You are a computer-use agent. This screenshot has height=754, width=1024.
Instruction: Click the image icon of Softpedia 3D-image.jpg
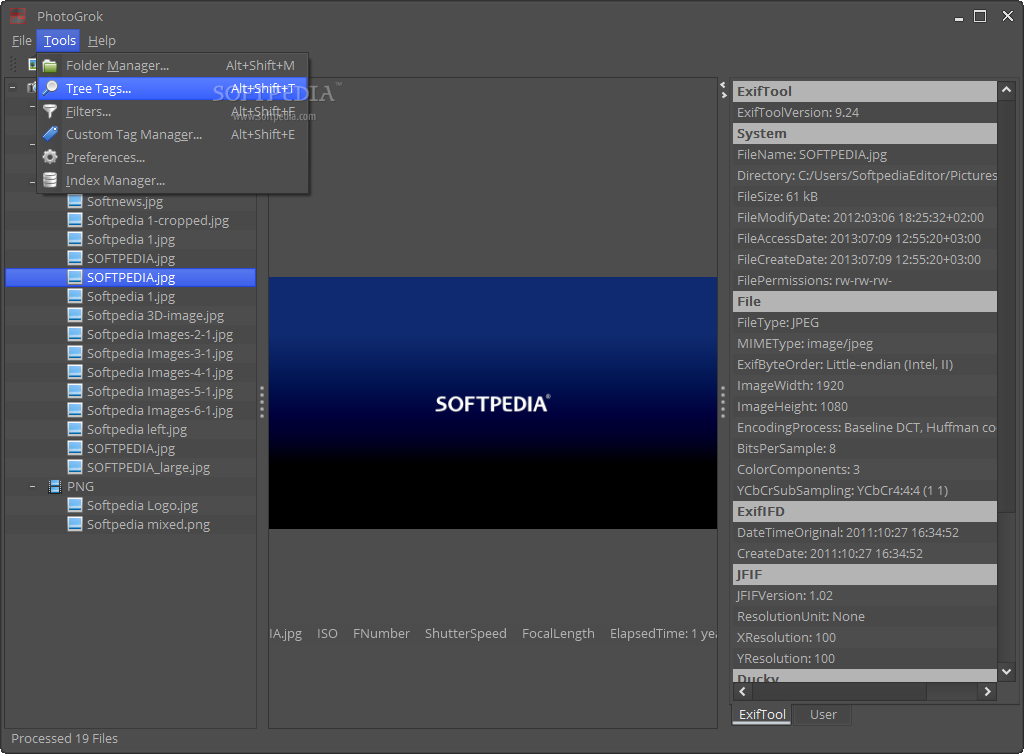point(75,316)
